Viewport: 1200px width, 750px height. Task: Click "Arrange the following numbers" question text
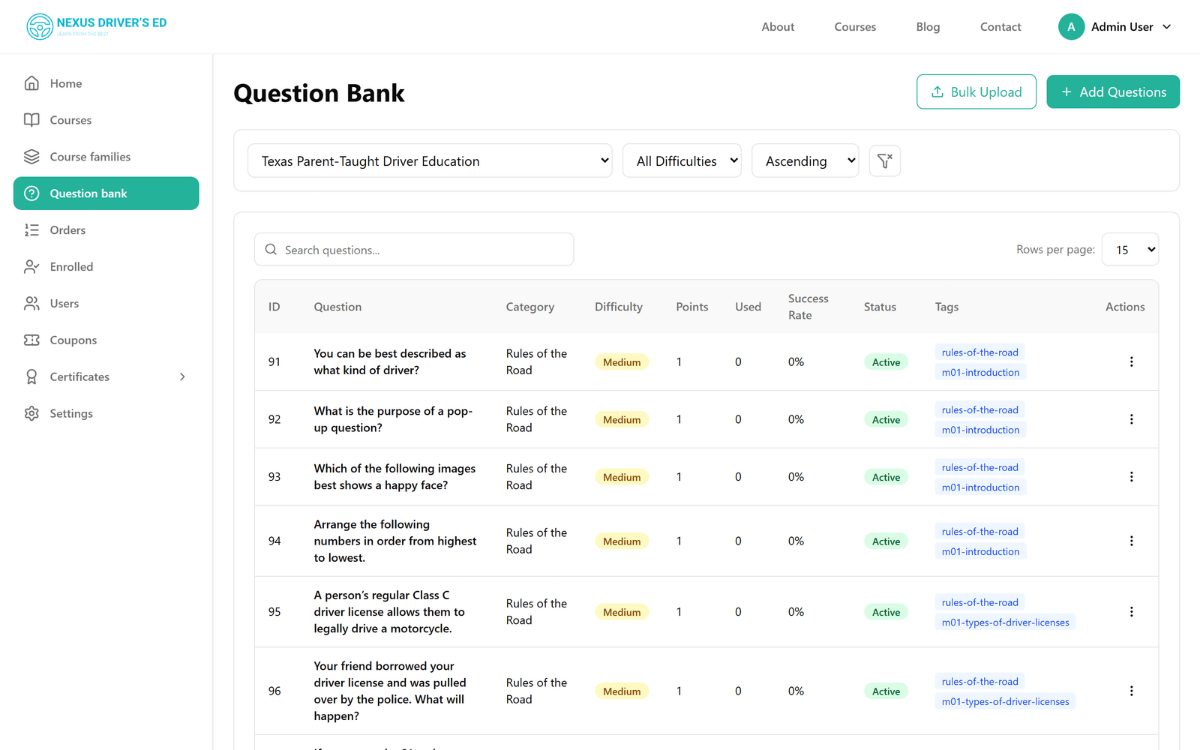[x=395, y=541]
